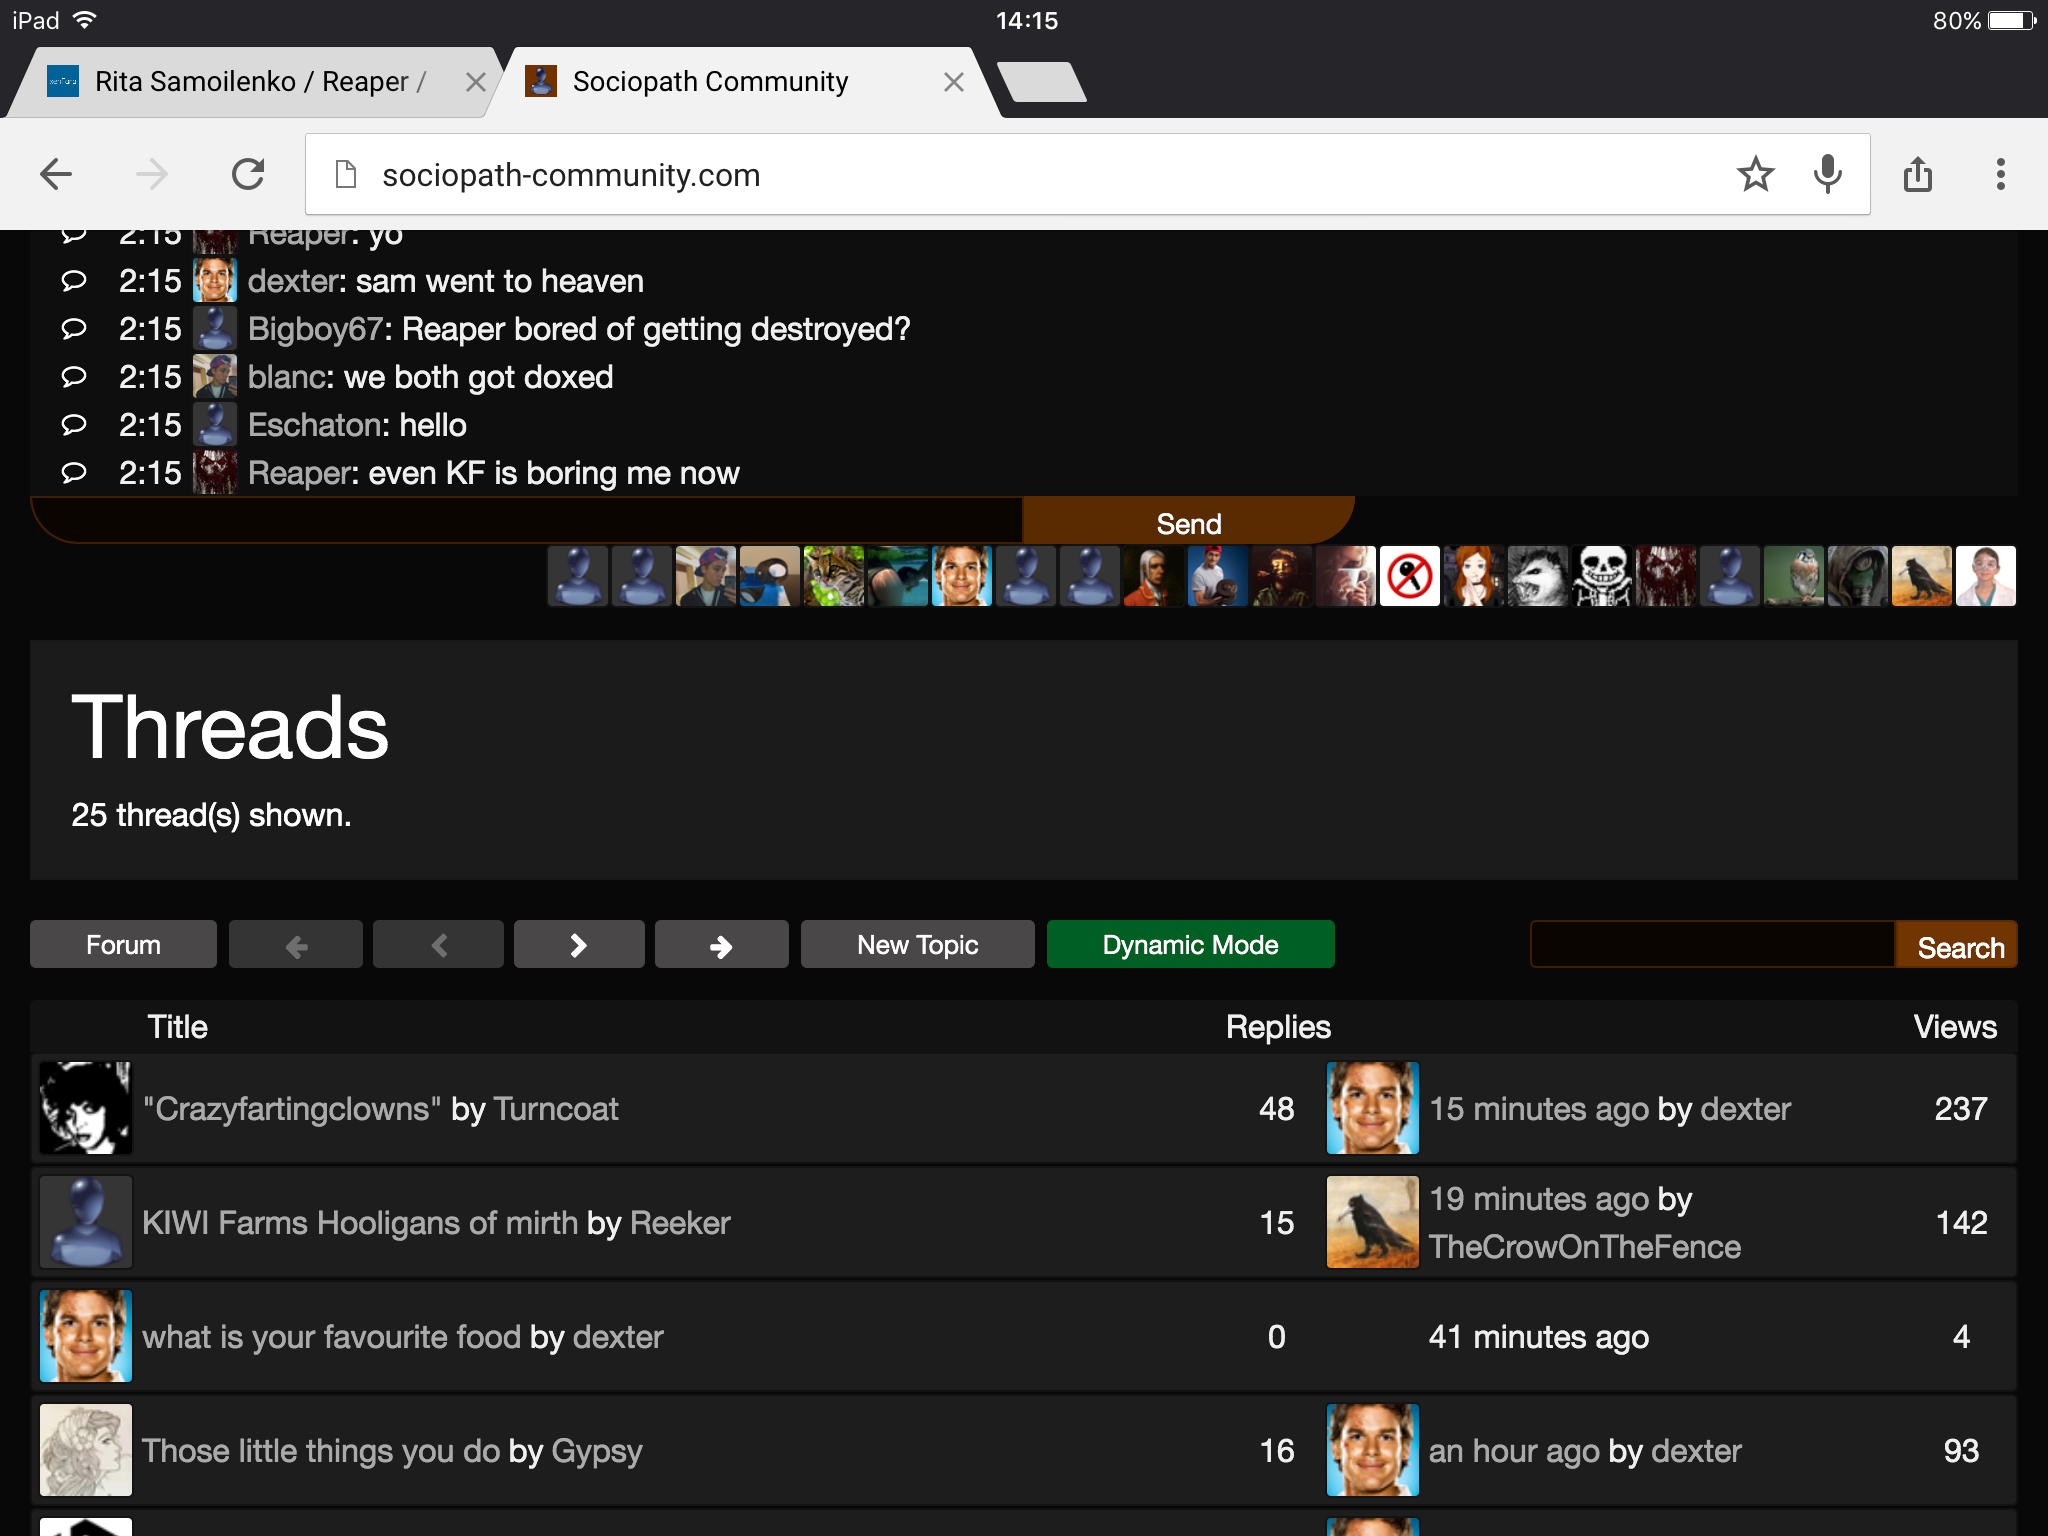Click Reeker's avatar in the KIWI Farms row
Viewport: 2048px width, 1536px height.
point(86,1222)
